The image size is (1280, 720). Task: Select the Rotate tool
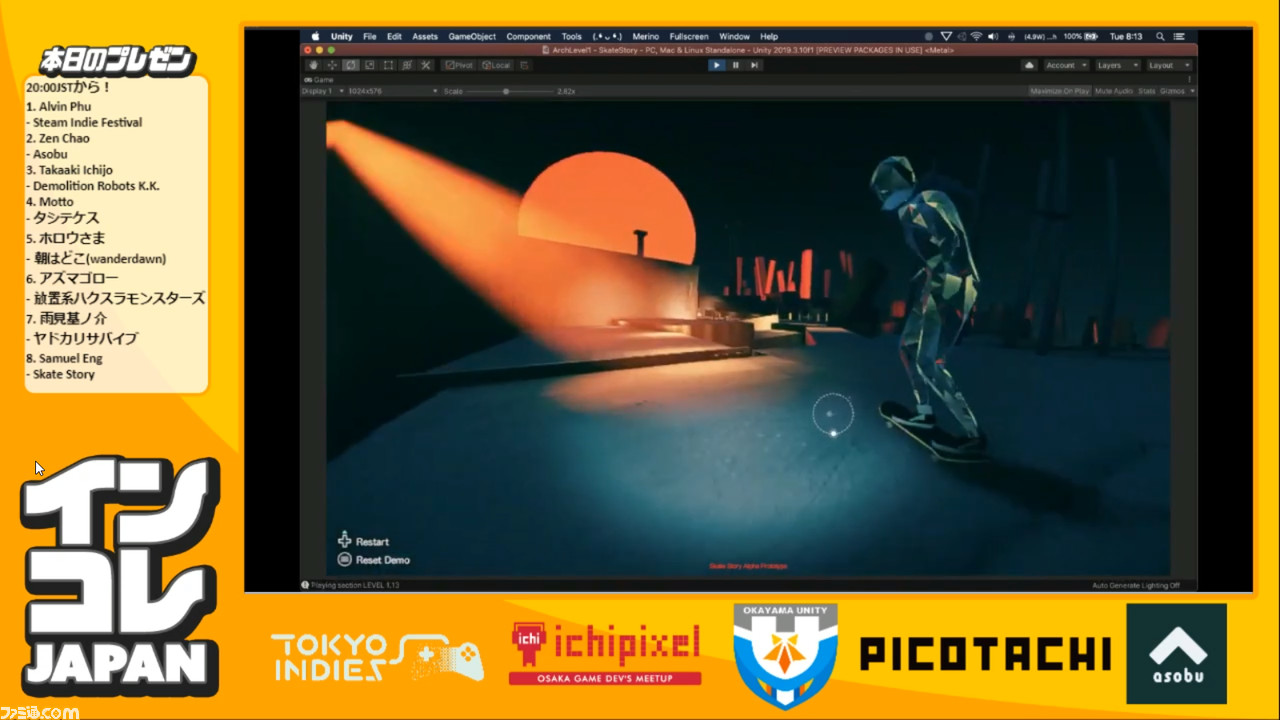click(x=351, y=65)
